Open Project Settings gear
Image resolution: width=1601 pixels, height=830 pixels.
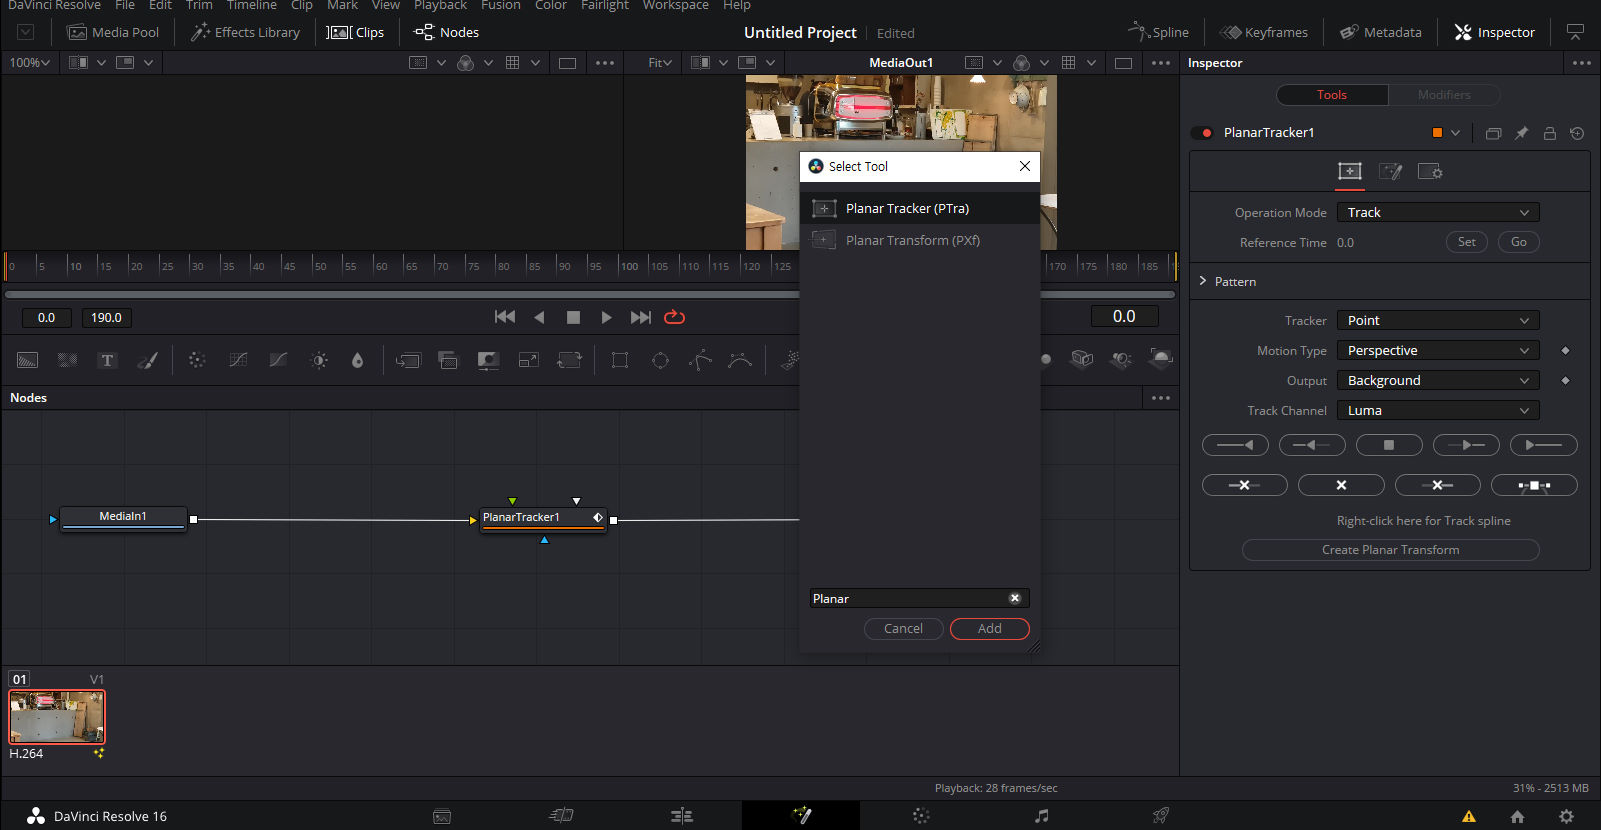(x=1566, y=816)
